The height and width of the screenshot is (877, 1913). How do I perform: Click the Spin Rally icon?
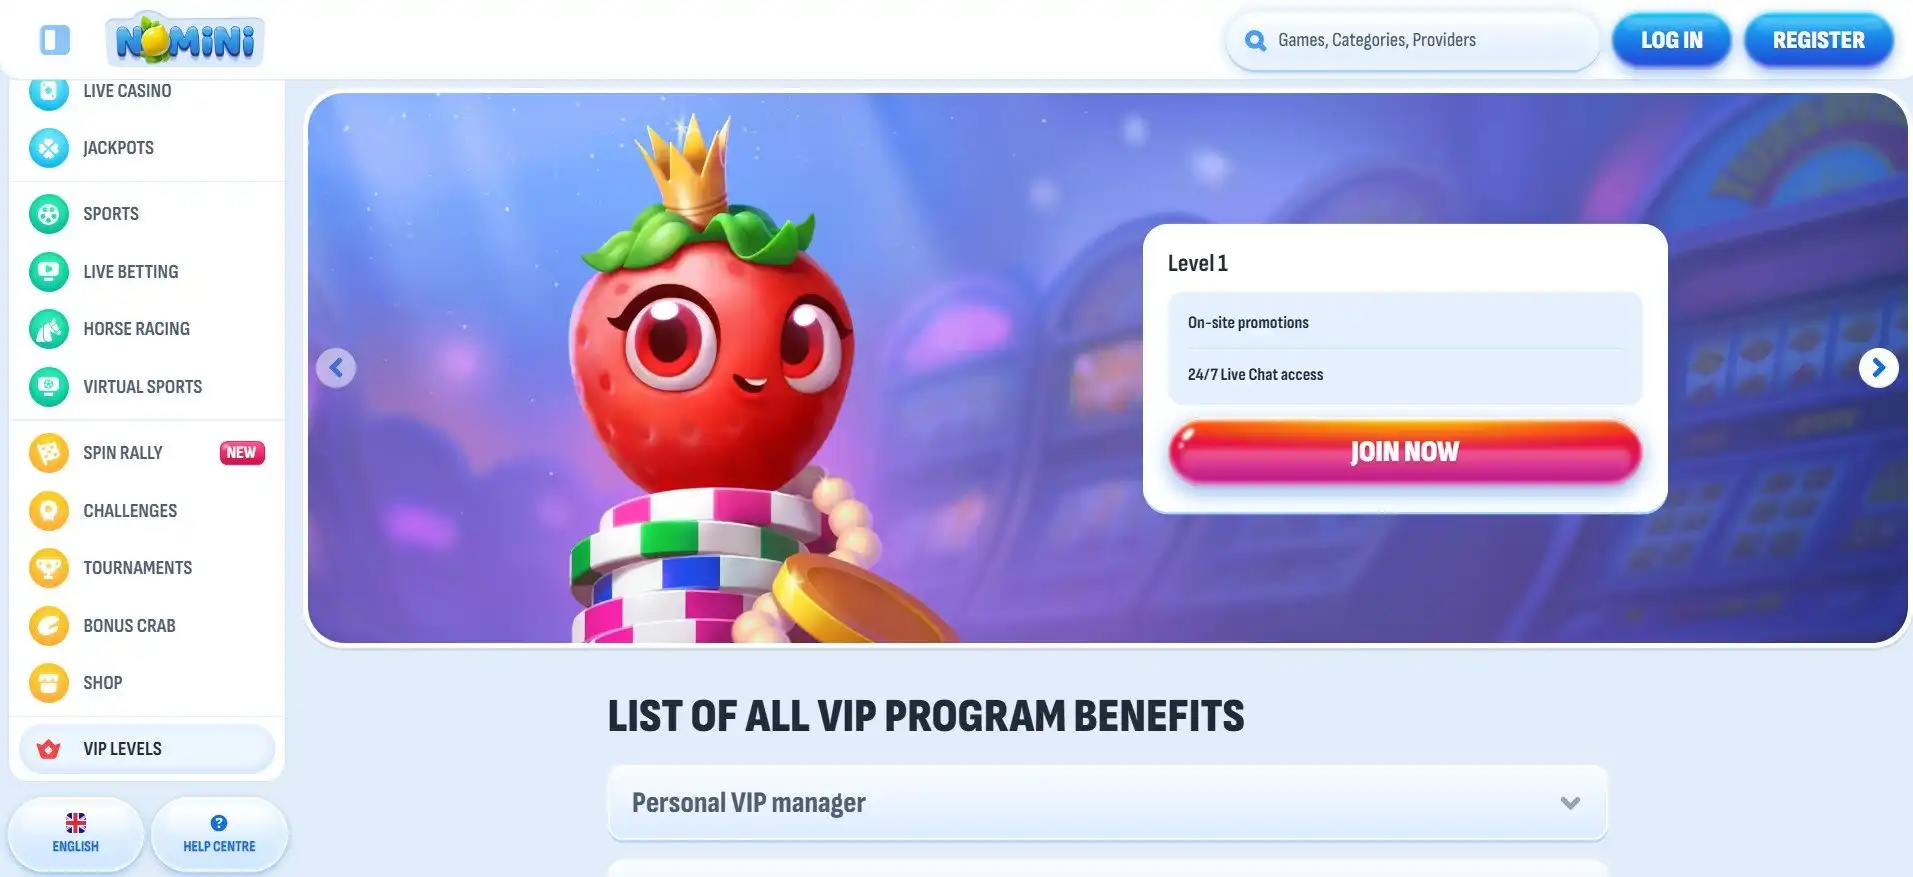[49, 453]
